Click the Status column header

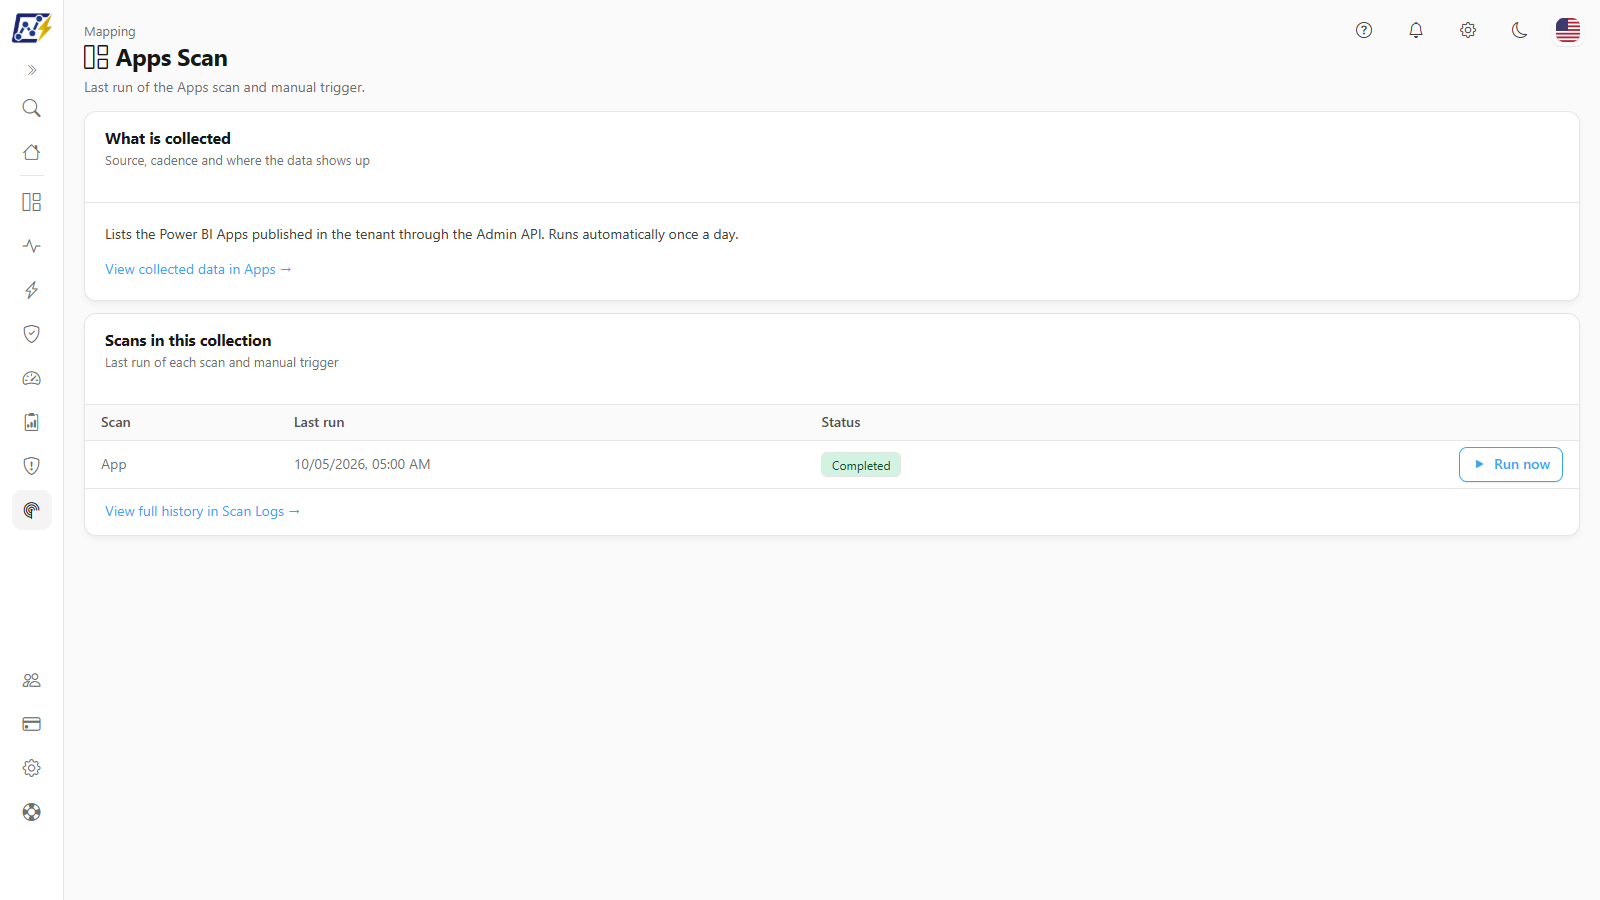(x=841, y=422)
